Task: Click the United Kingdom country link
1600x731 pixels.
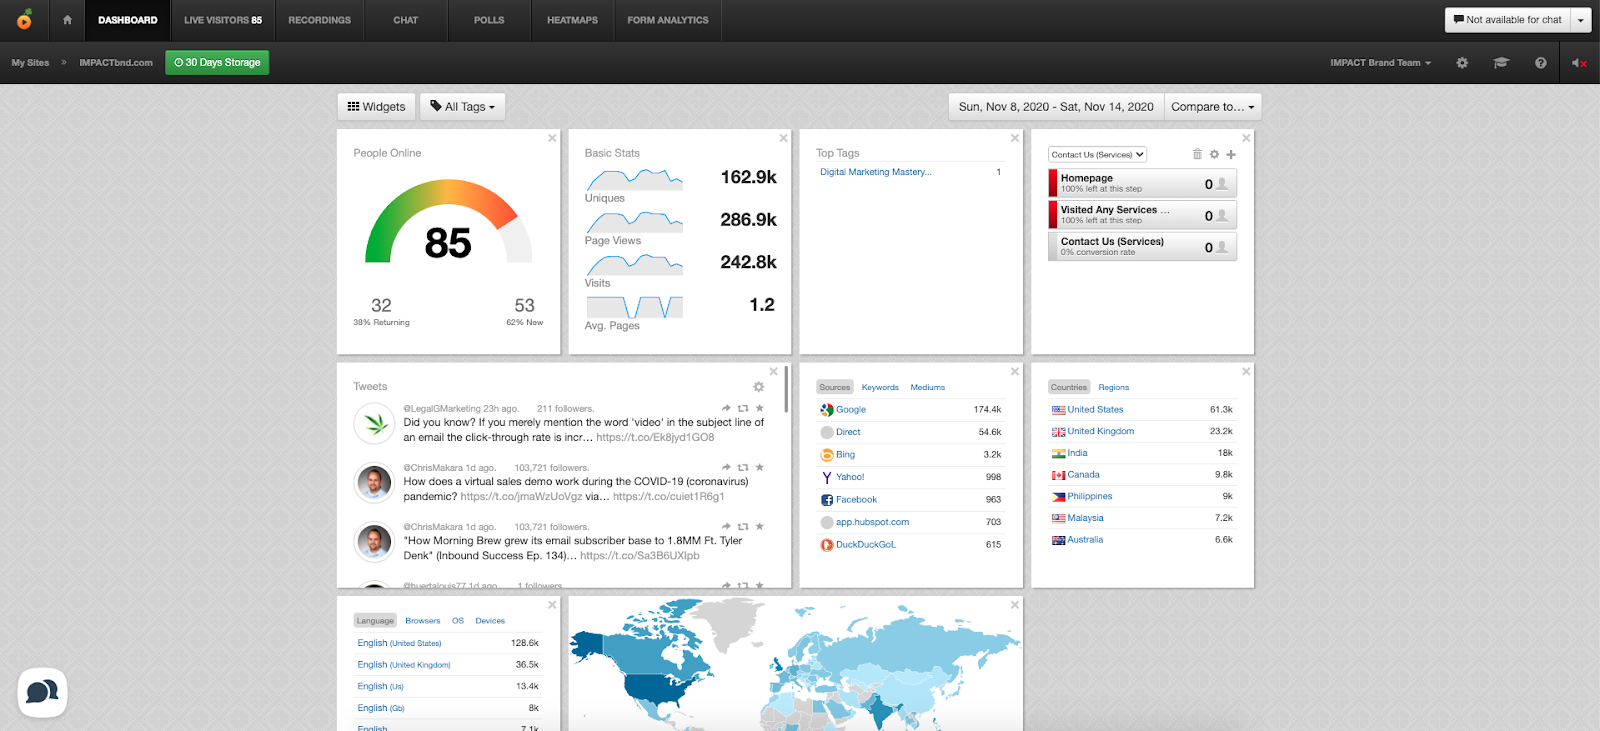Action: click(1100, 432)
